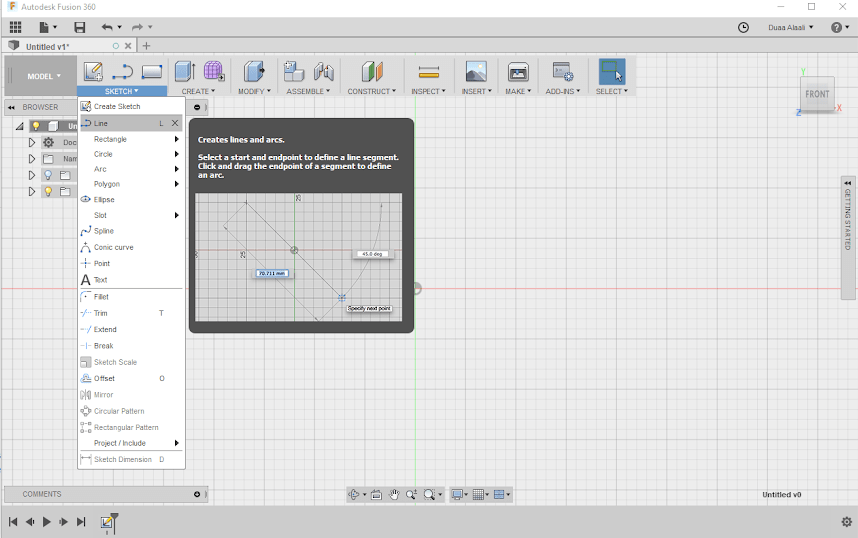Click the Insert image icon

(476, 72)
